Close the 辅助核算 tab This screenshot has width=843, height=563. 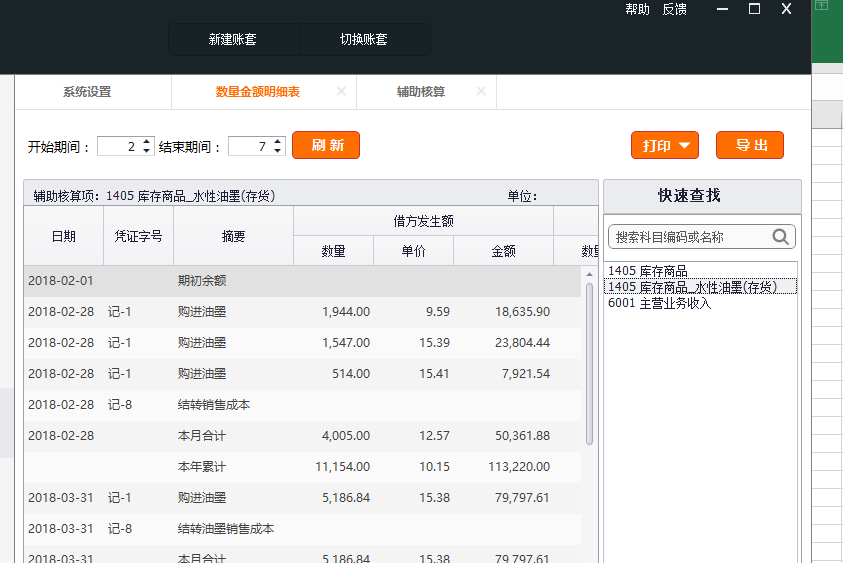(481, 91)
